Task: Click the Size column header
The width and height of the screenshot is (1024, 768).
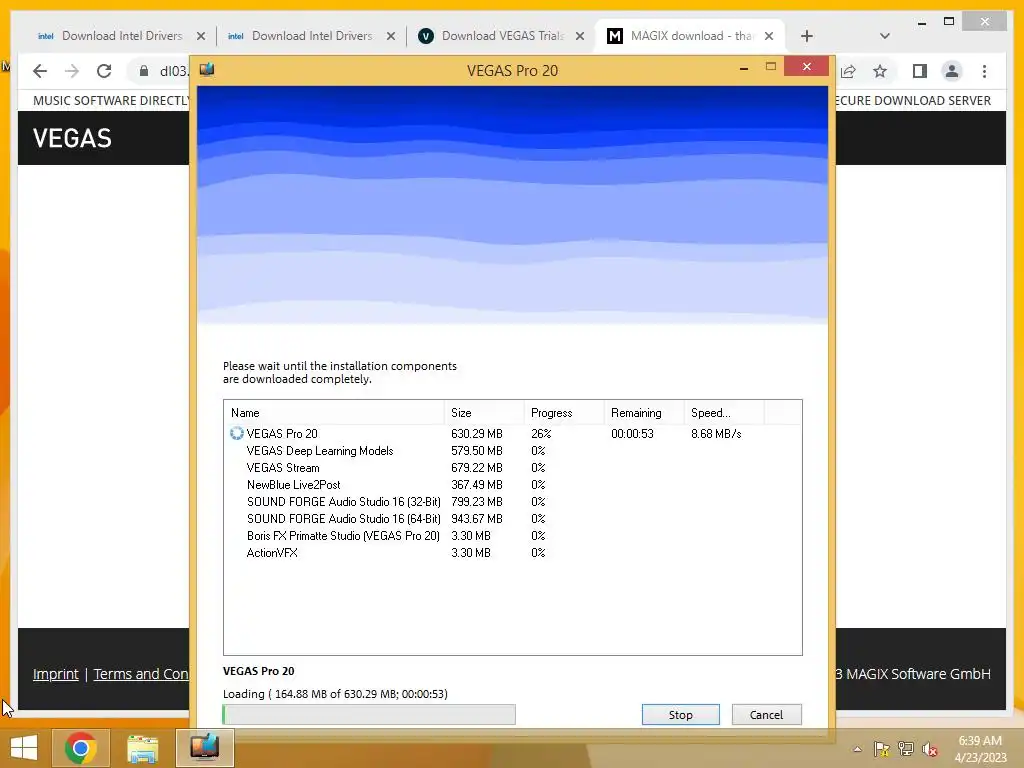Action: (484, 413)
